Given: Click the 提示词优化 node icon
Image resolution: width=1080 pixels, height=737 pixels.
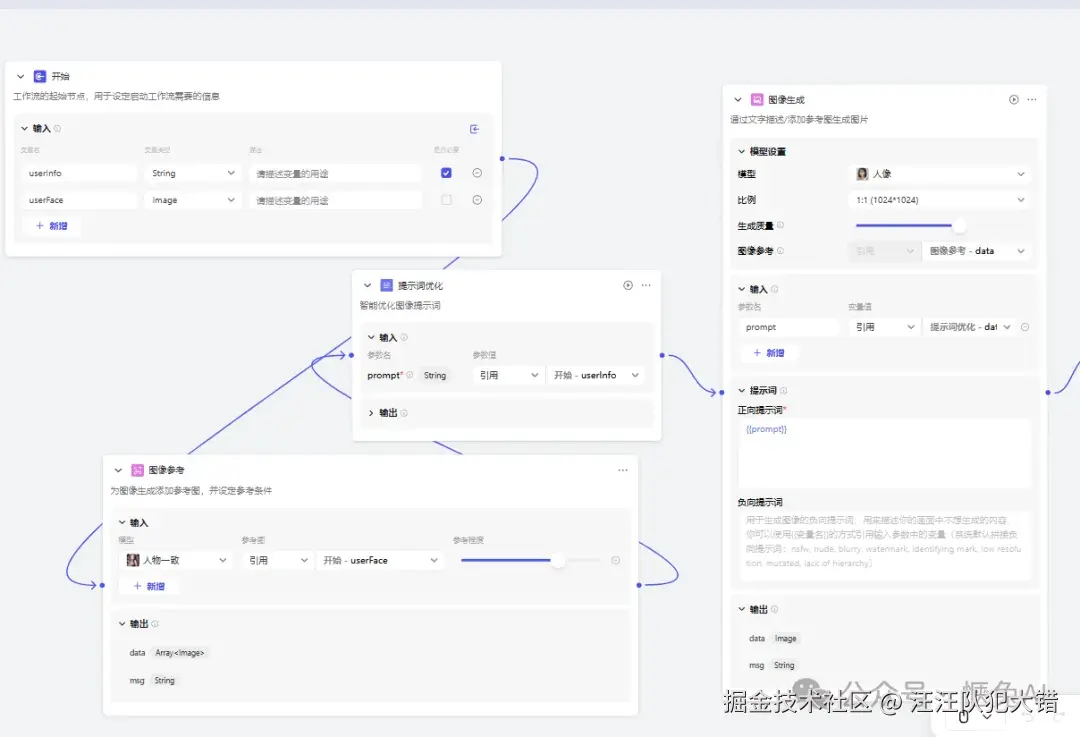Looking at the screenshot, I should pyautogui.click(x=386, y=285).
